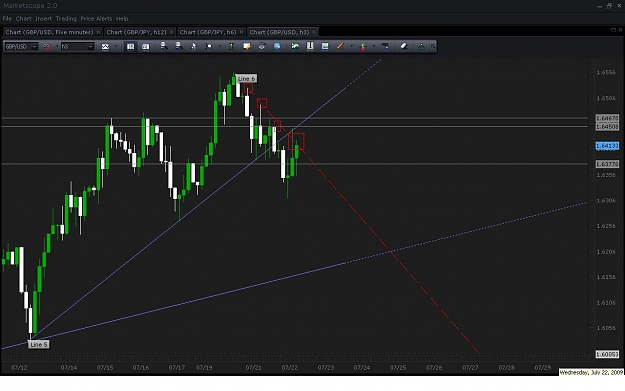The height and width of the screenshot is (391, 625).
Task: Expand the red-green arrows icon dropdown
Action: click(x=374, y=47)
